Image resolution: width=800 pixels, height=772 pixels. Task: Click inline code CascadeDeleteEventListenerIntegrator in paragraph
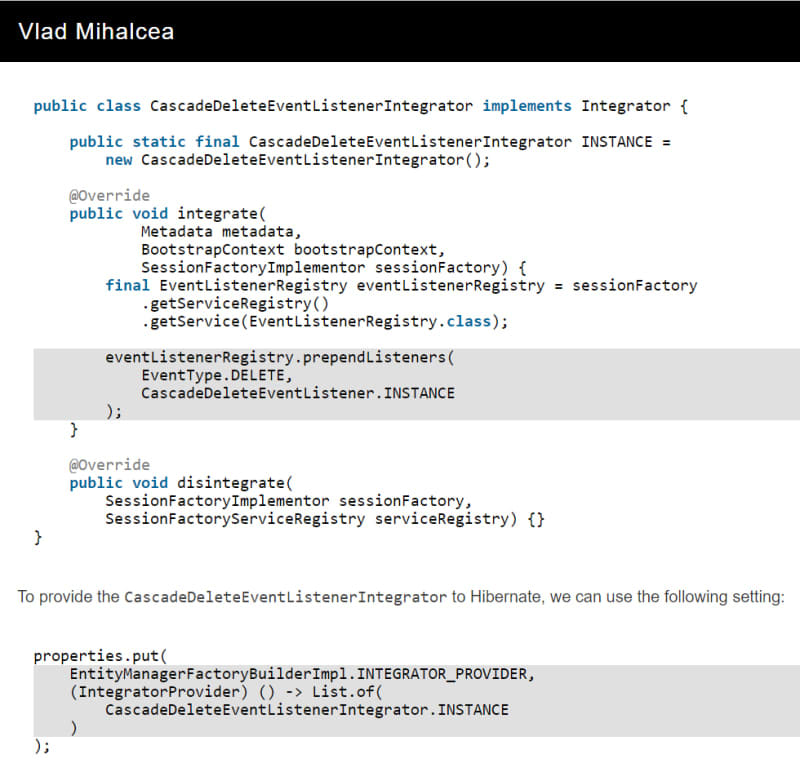pyautogui.click(x=285, y=597)
